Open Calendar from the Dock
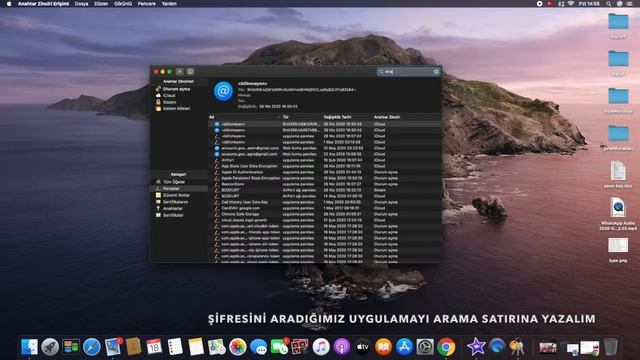 pos(154,347)
